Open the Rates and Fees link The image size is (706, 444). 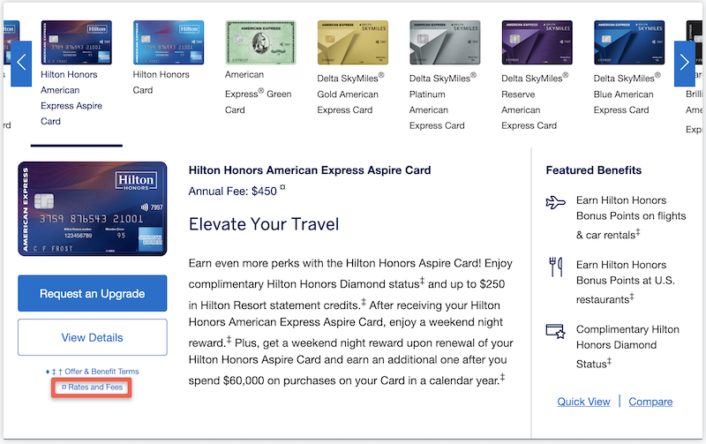[94, 386]
